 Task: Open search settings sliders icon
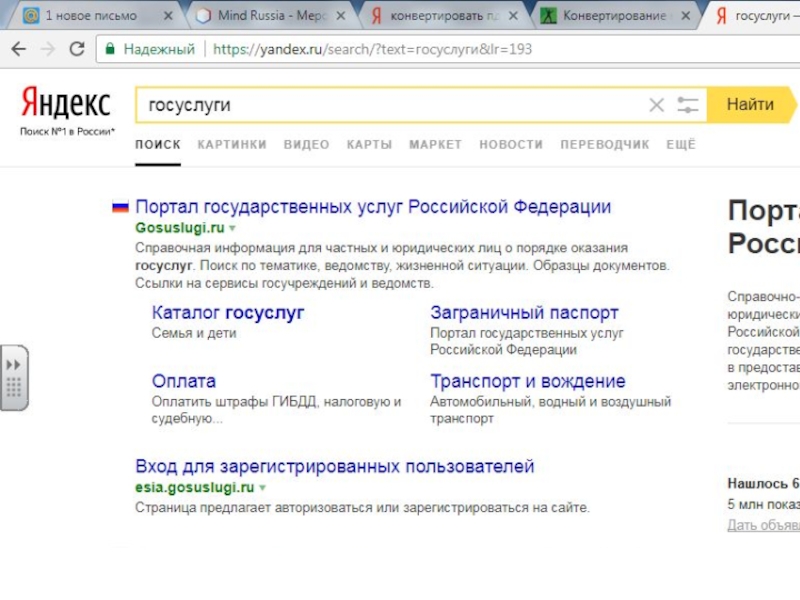click(x=687, y=105)
